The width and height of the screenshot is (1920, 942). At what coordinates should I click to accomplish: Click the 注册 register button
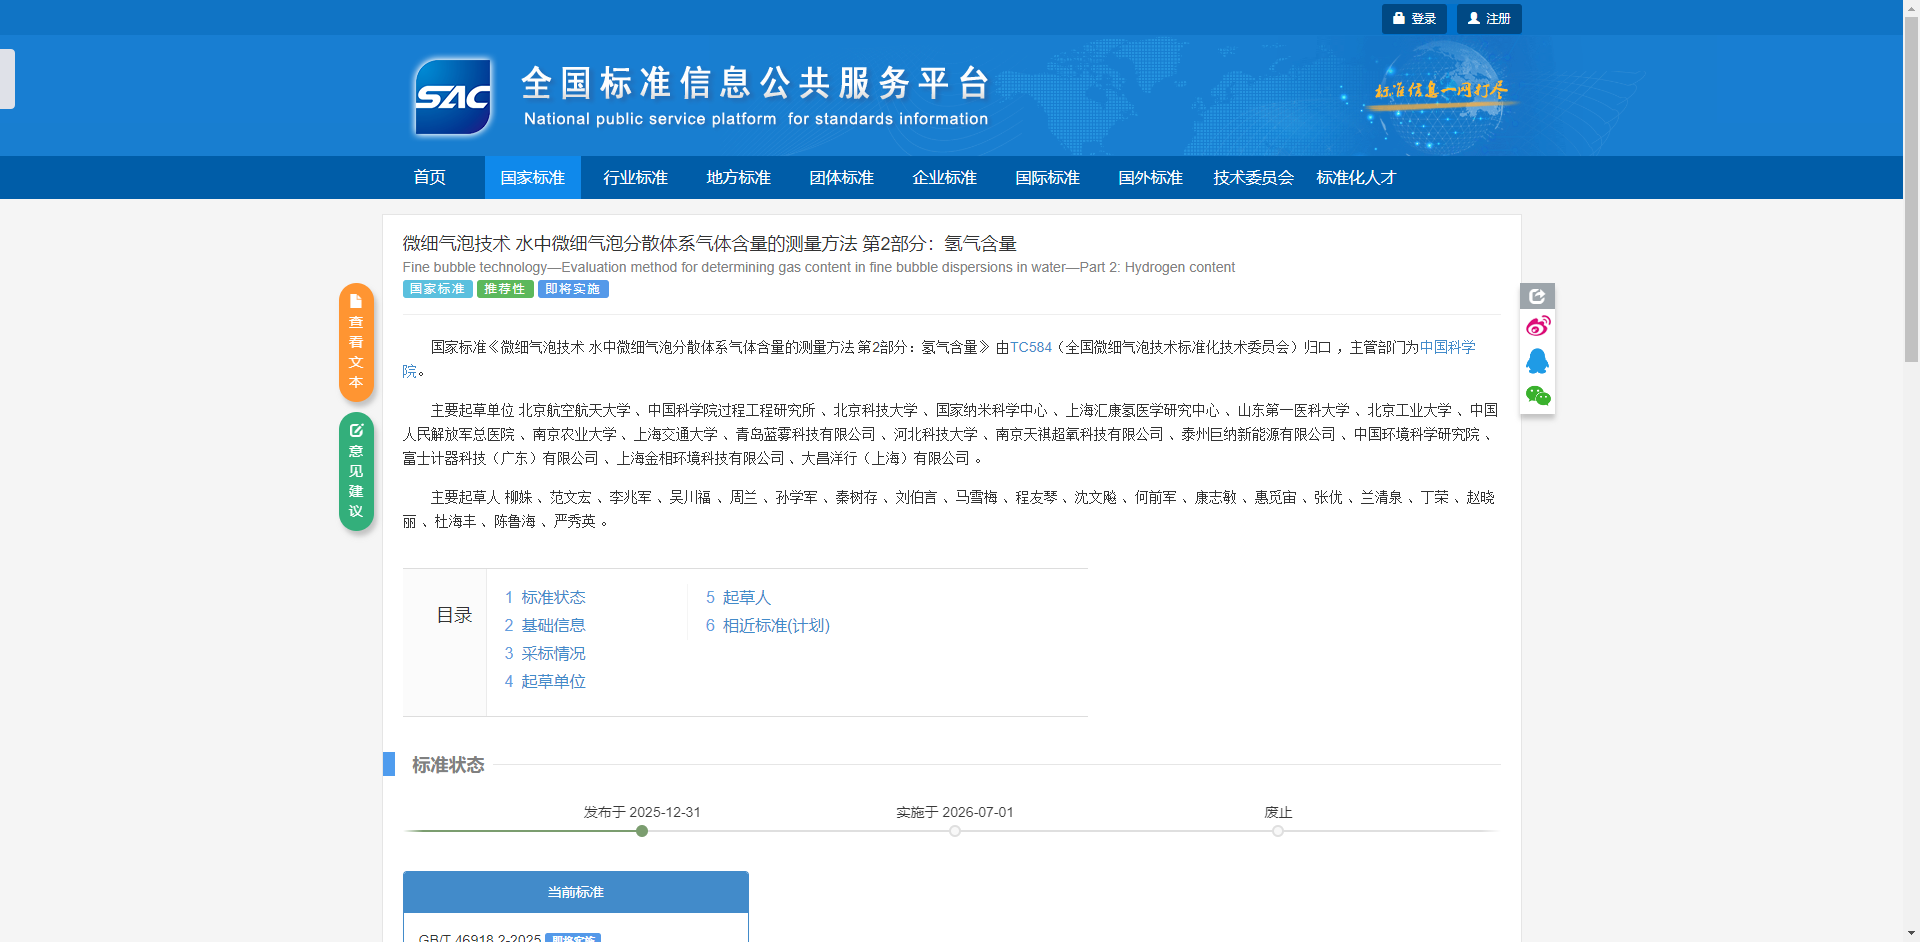coord(1489,19)
